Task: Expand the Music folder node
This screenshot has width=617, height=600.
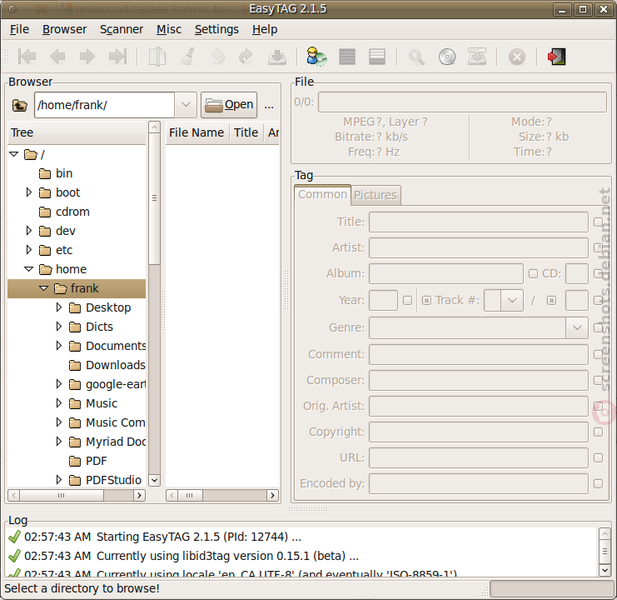Action: (59, 403)
